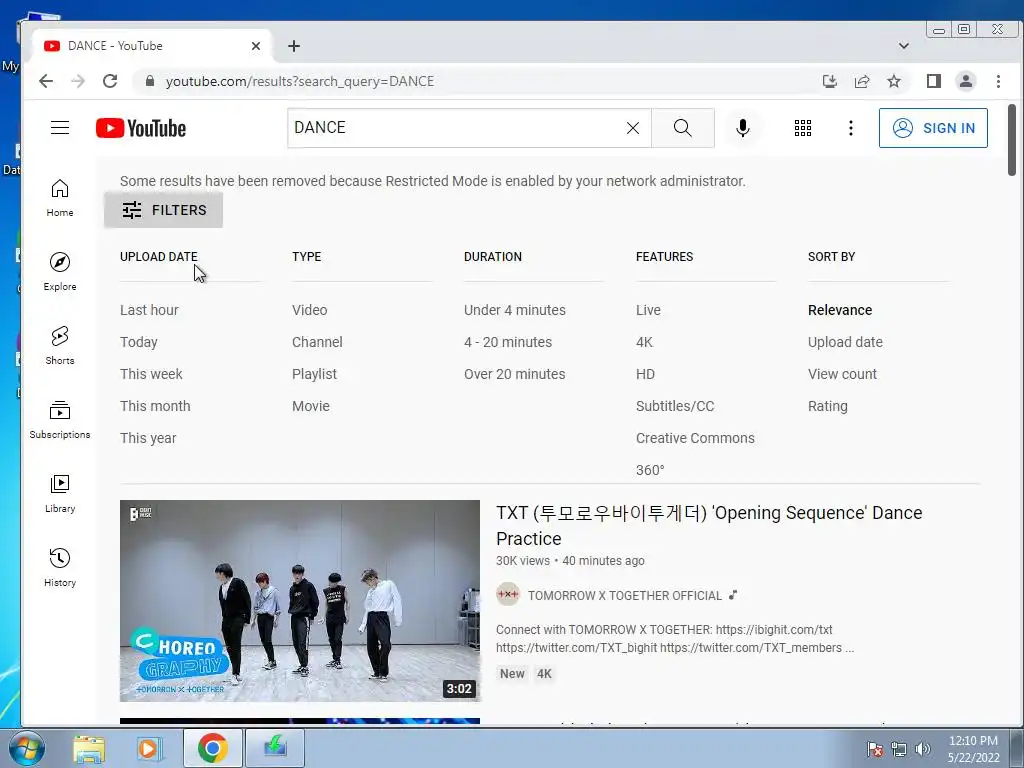Sort results by Upload date

[x=845, y=342]
